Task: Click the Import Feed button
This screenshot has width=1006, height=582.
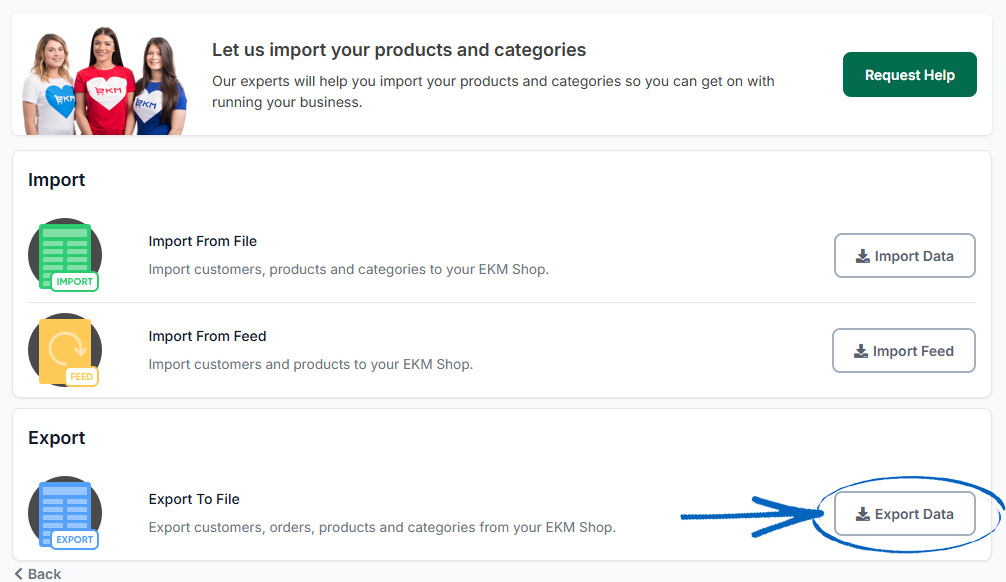Action: coord(903,350)
